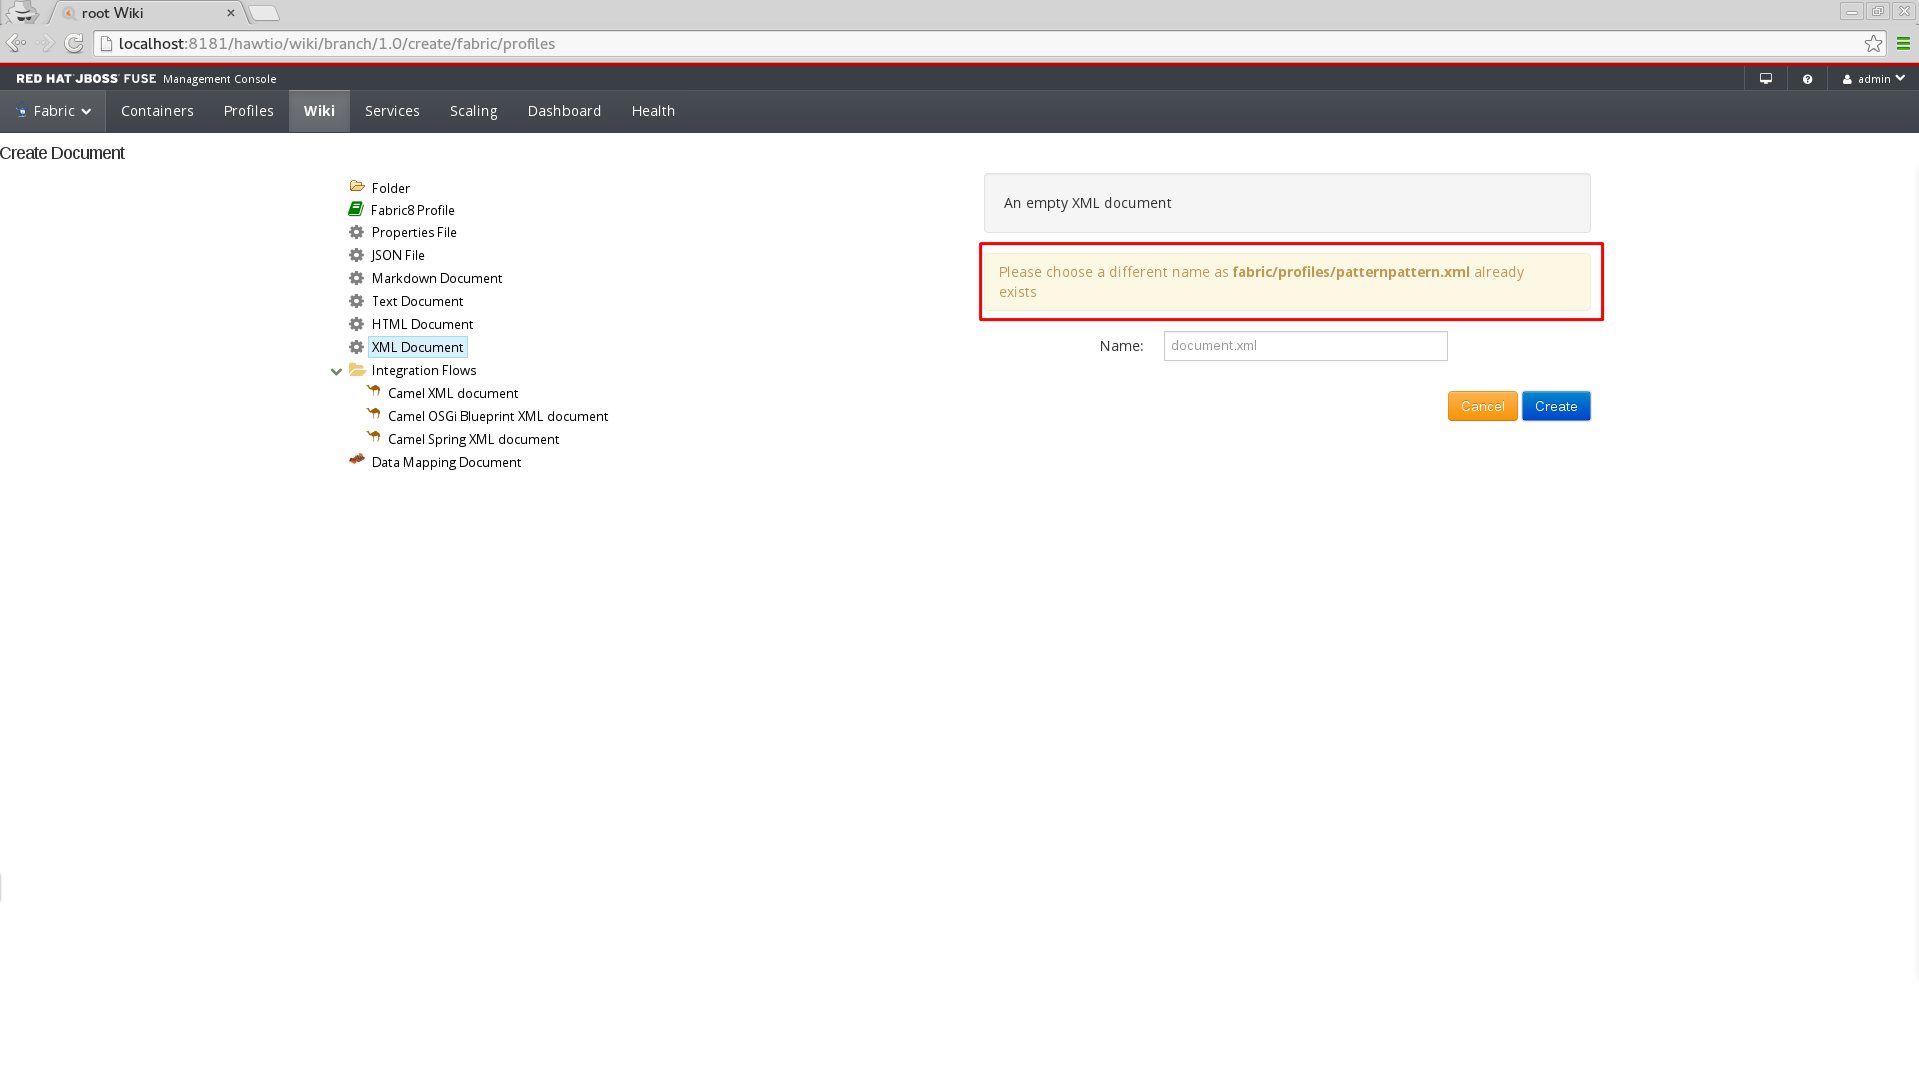The height and width of the screenshot is (1080, 1919).
Task: Select Properties File in the list
Action: coord(414,232)
